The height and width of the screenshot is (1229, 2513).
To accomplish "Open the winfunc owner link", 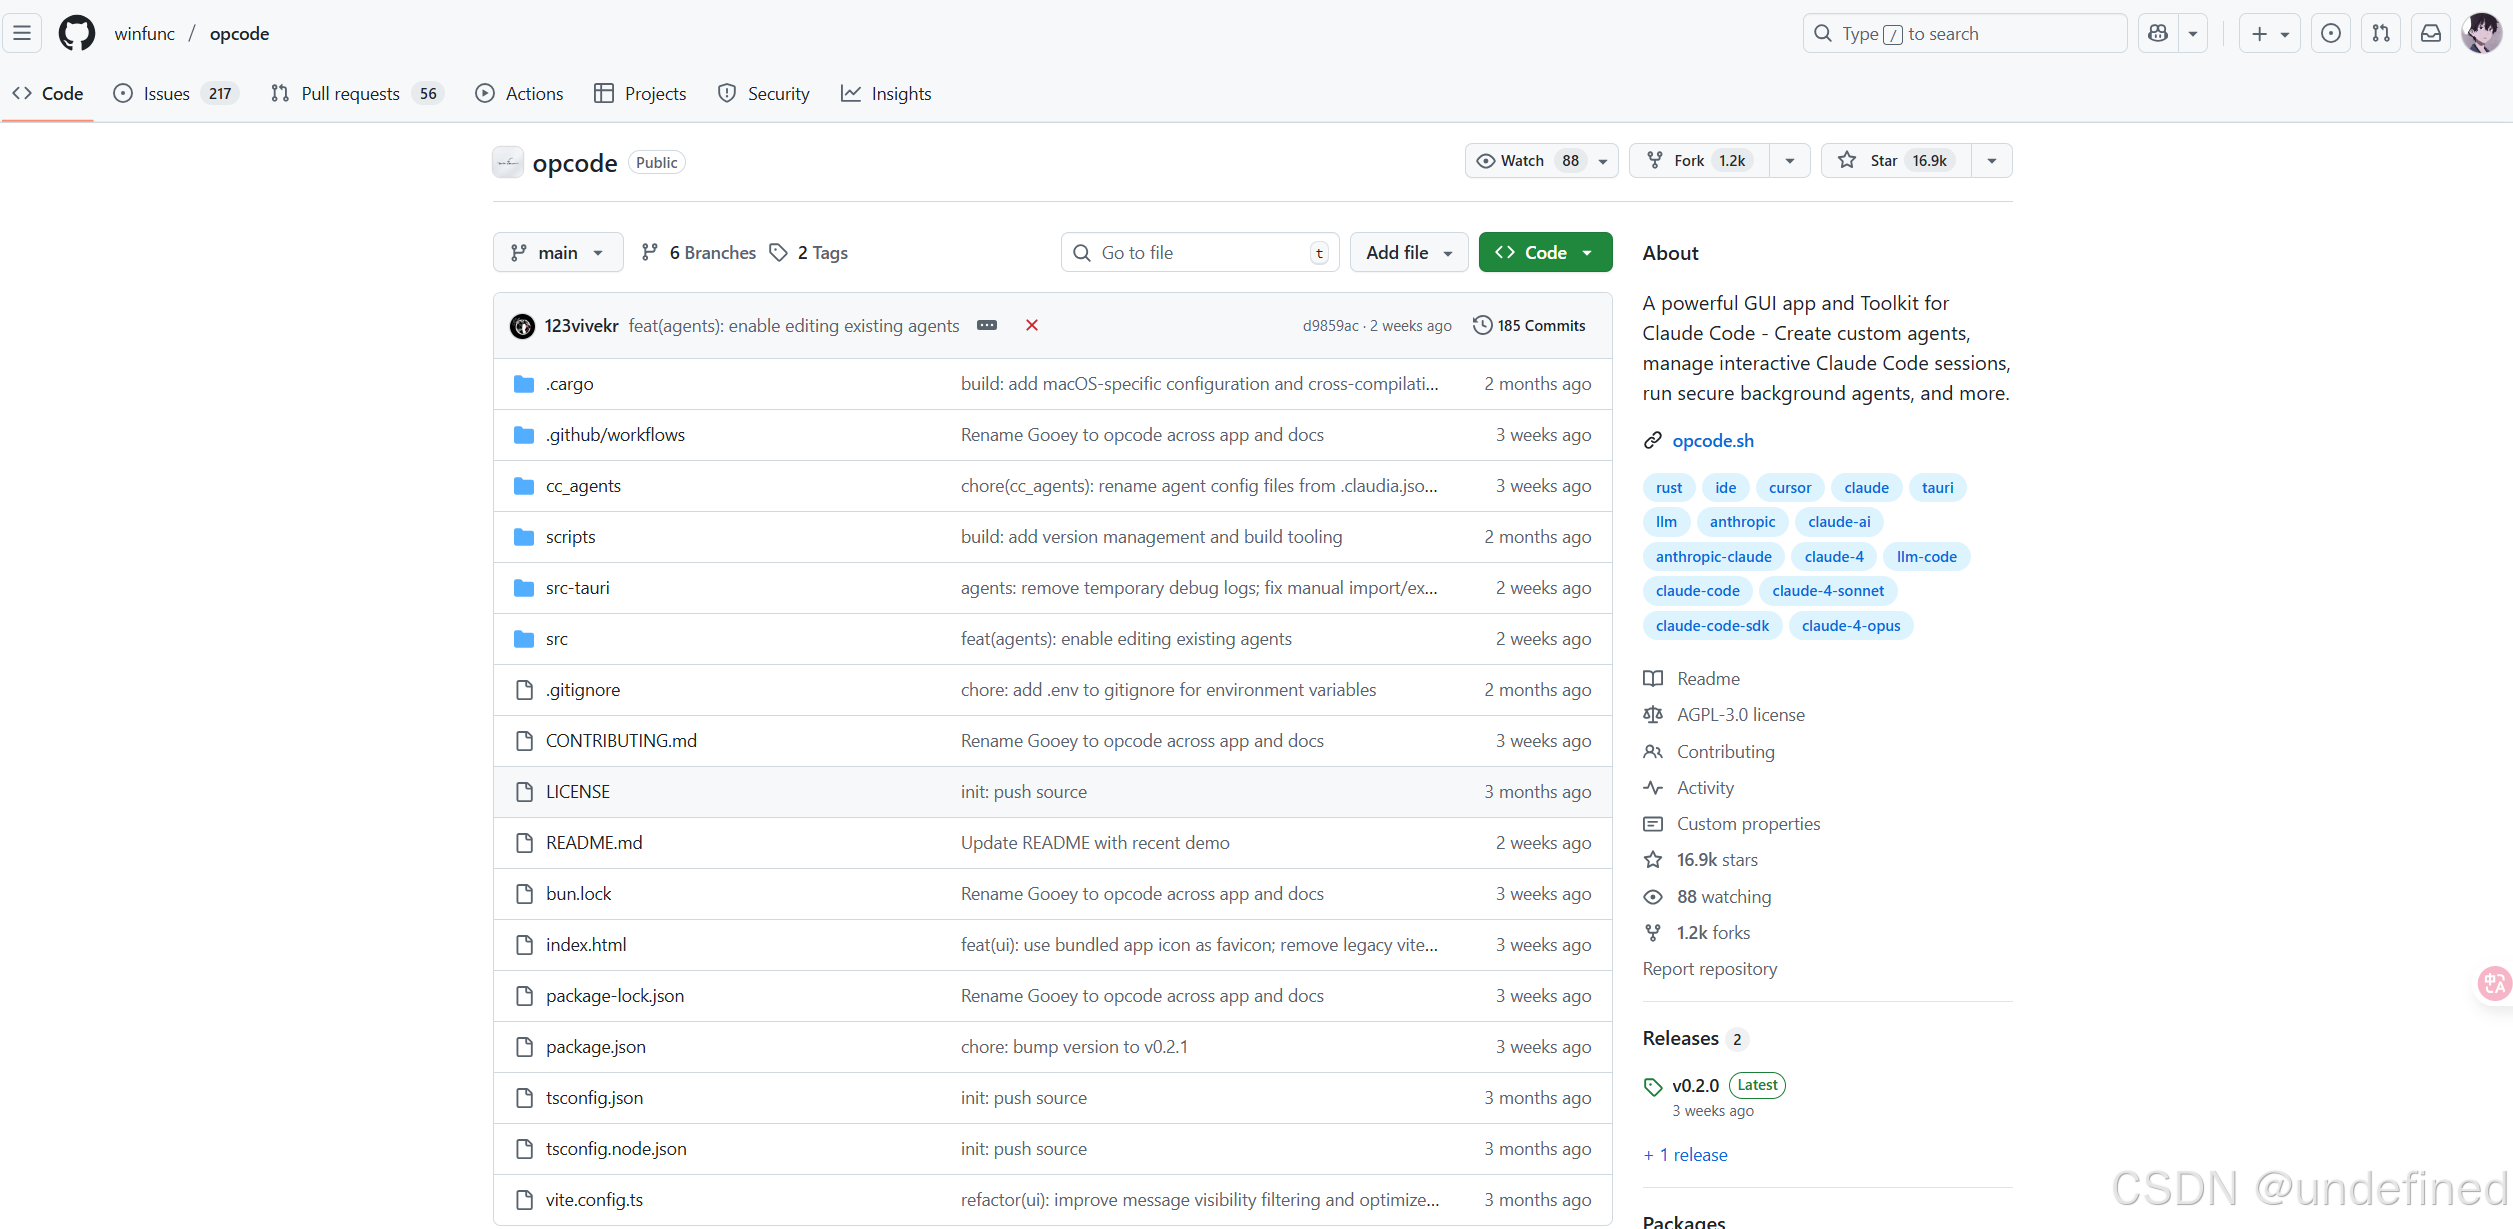I will 145,33.
